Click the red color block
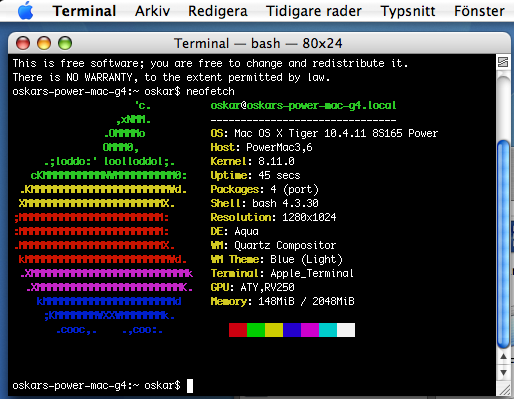The image size is (514, 399). 238,330
